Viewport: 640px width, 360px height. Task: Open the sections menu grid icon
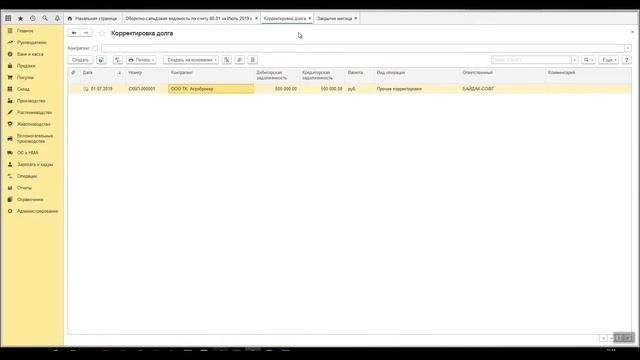tap(8, 18)
